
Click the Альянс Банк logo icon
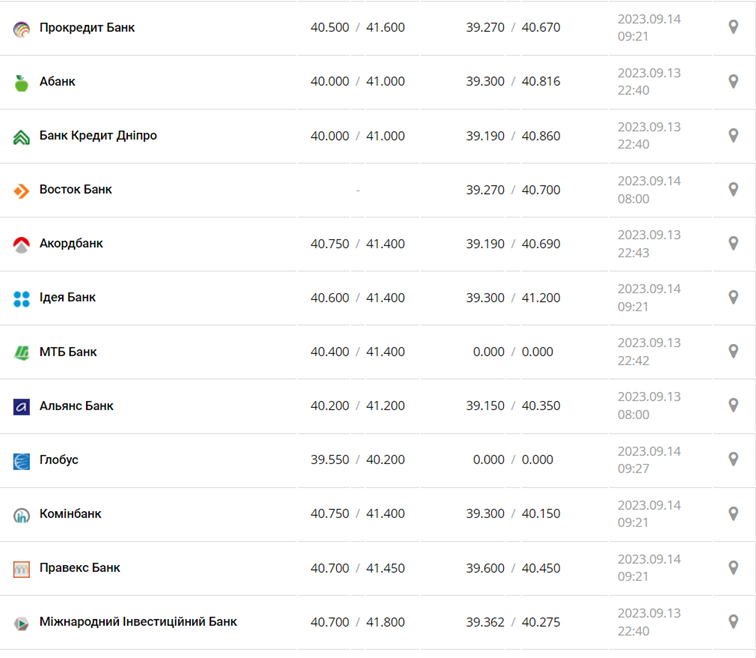pyautogui.click(x=21, y=406)
